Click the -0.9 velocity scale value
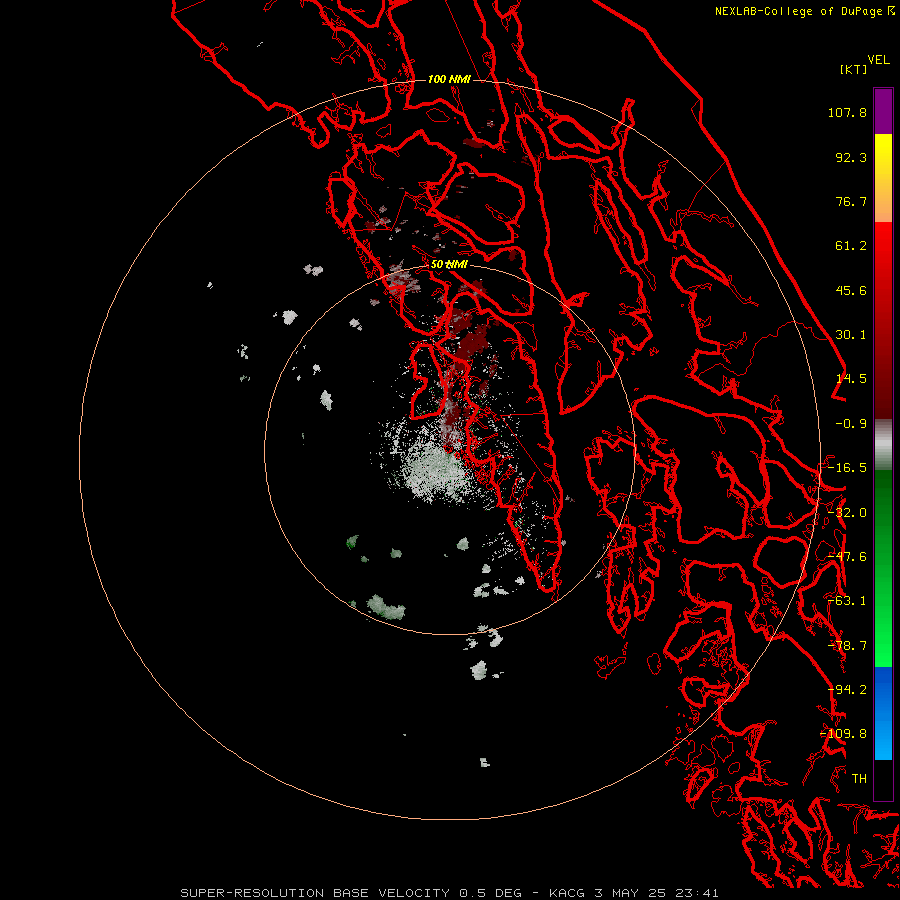Screen dimensions: 900x900 coord(851,424)
